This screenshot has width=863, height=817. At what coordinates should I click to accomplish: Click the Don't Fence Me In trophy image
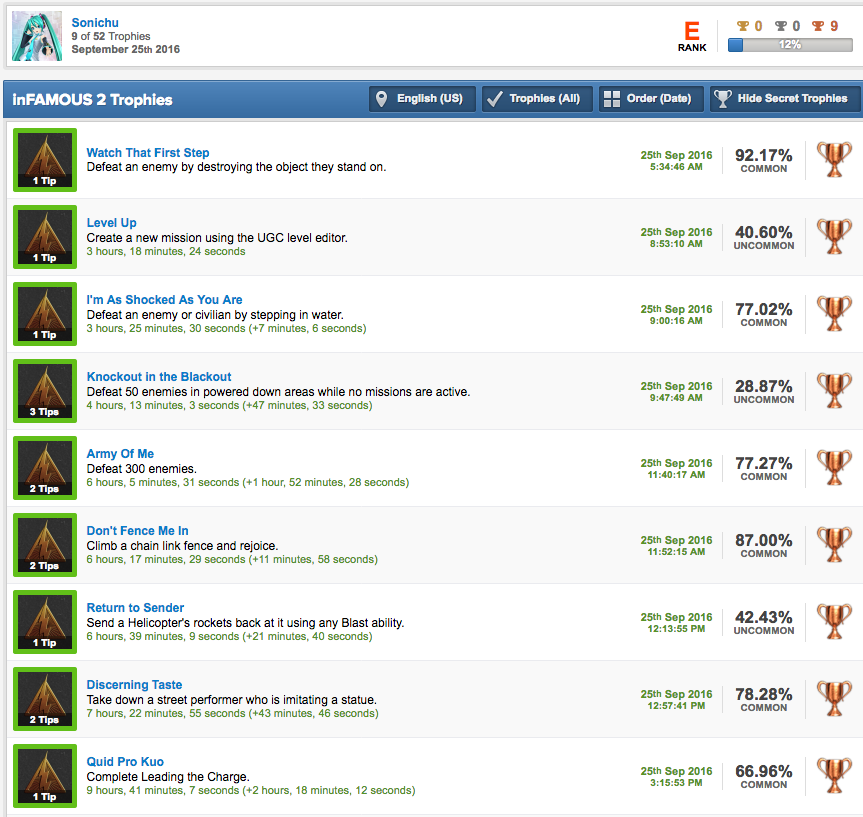pos(45,545)
